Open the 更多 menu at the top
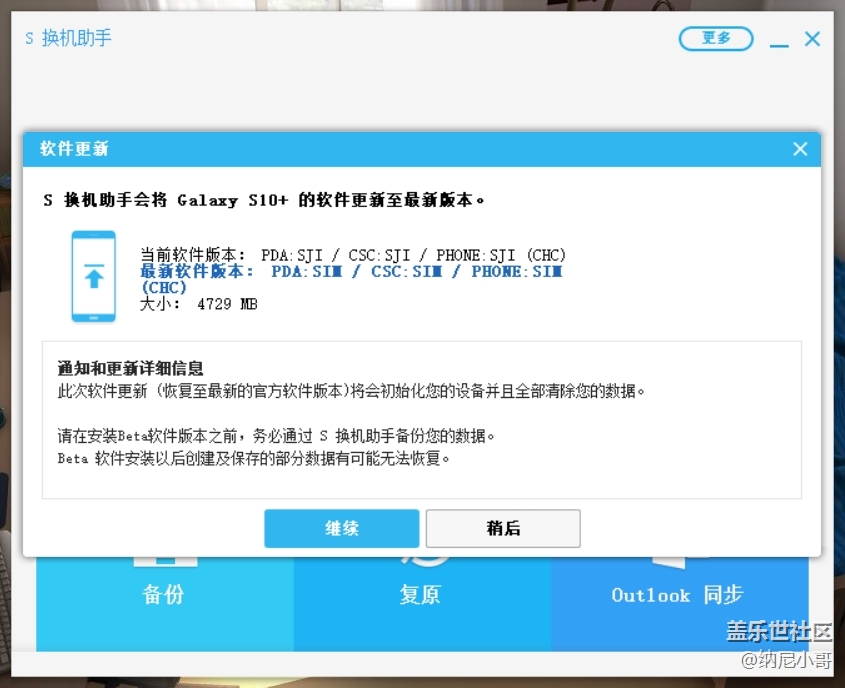Viewport: 845px width, 688px height. pyautogui.click(x=716, y=39)
